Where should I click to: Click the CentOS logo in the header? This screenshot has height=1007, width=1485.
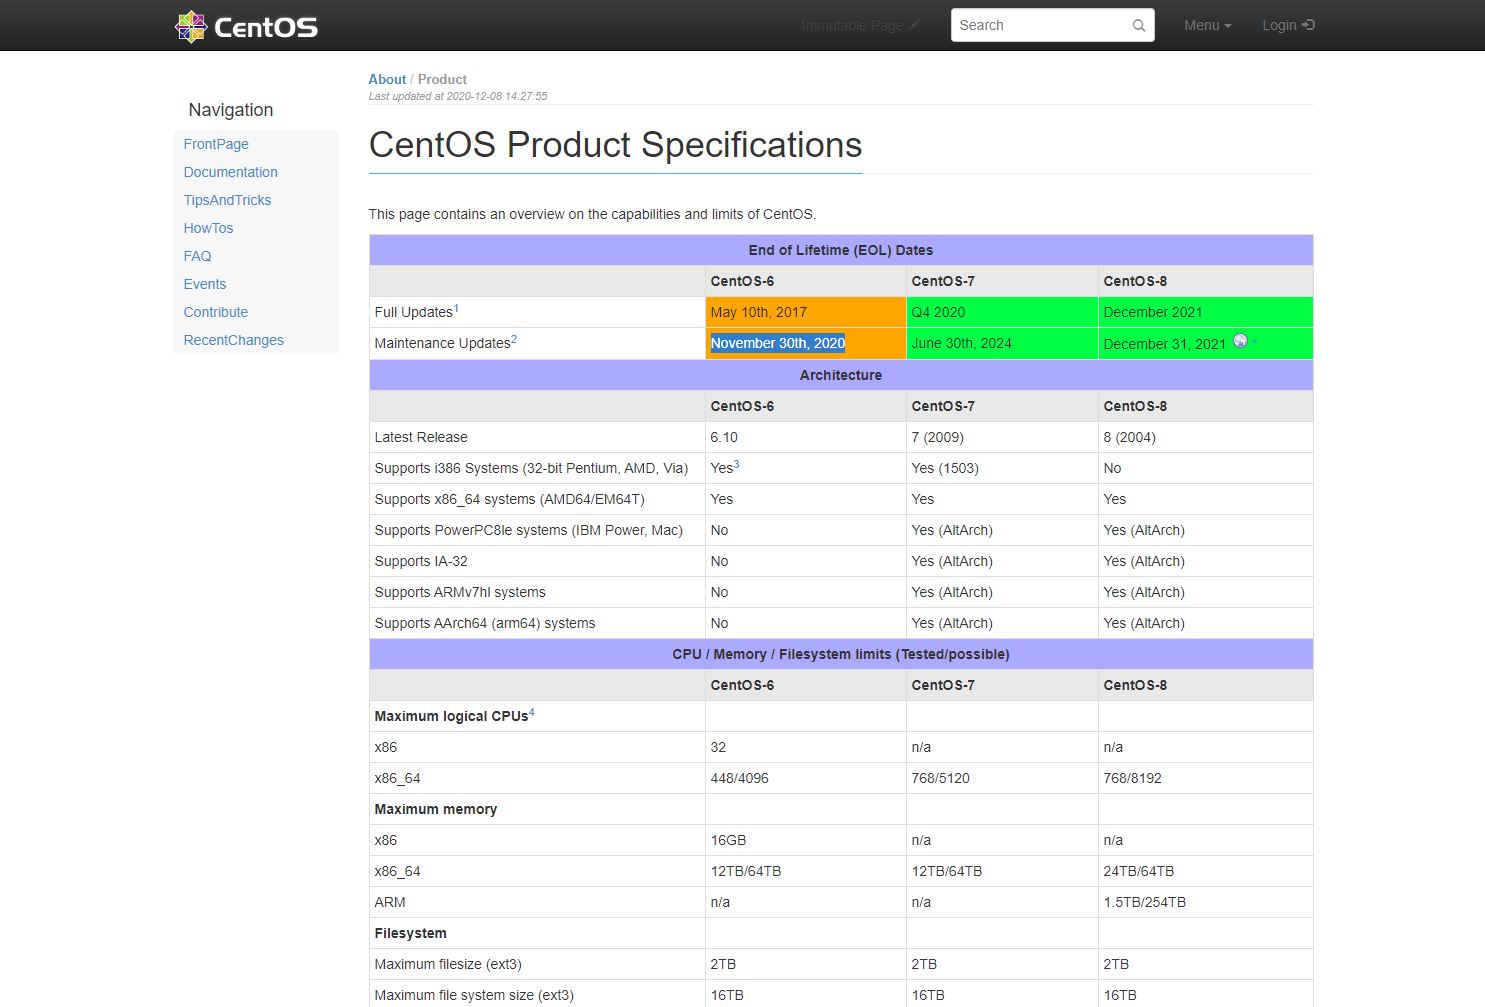click(246, 26)
